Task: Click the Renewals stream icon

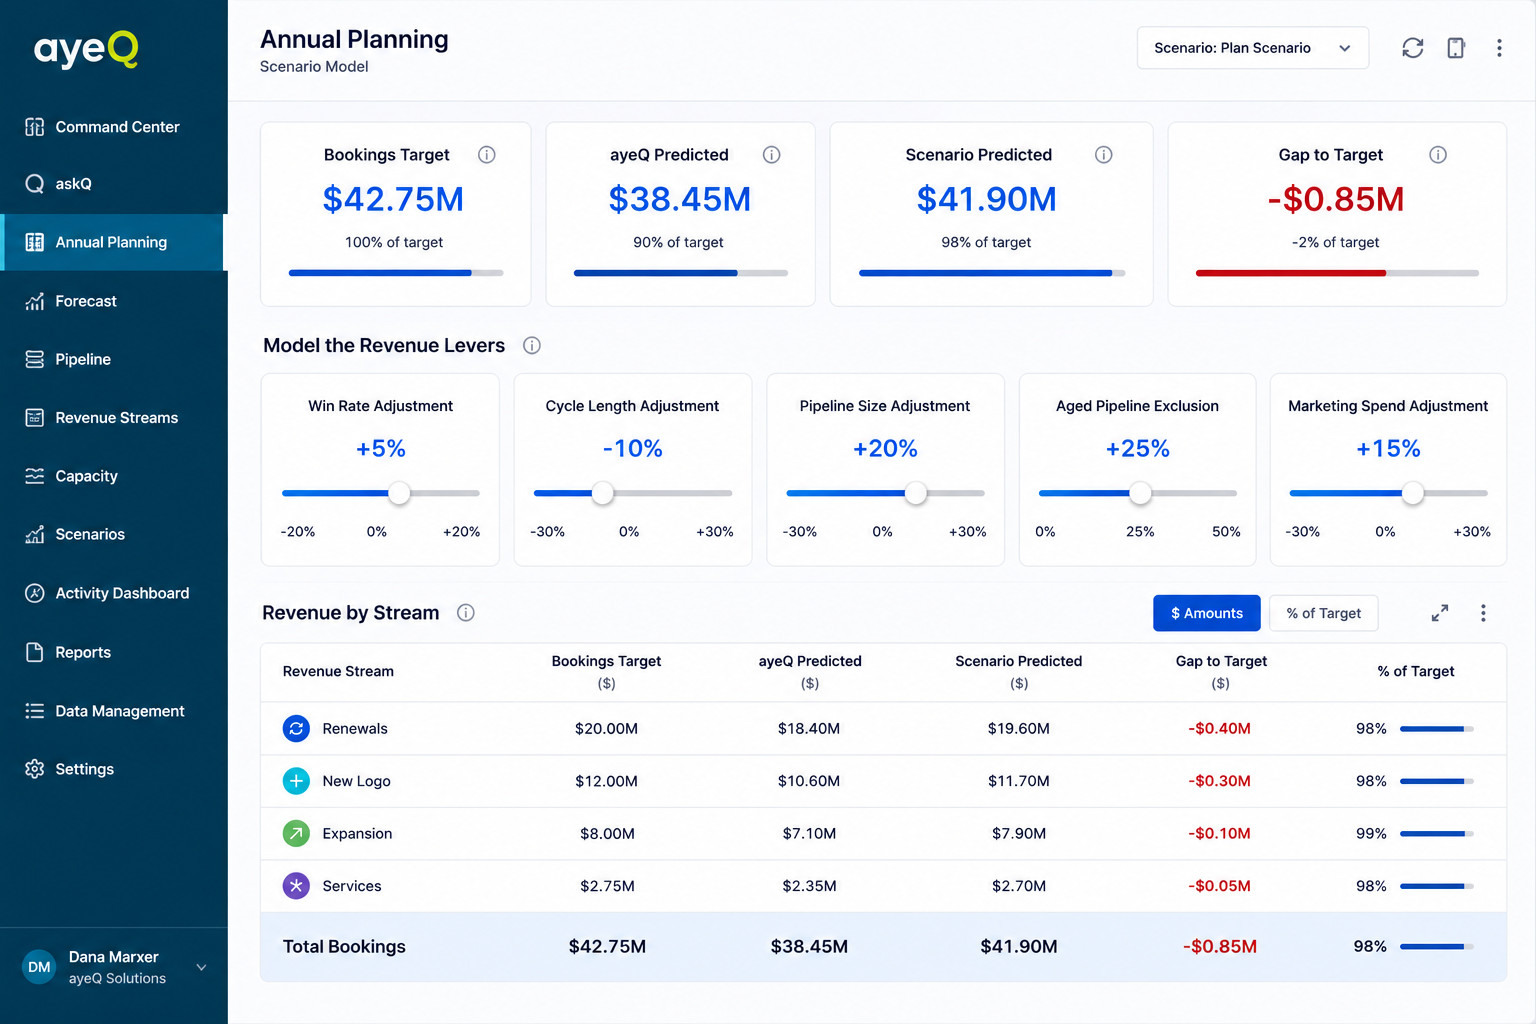Action: click(296, 729)
